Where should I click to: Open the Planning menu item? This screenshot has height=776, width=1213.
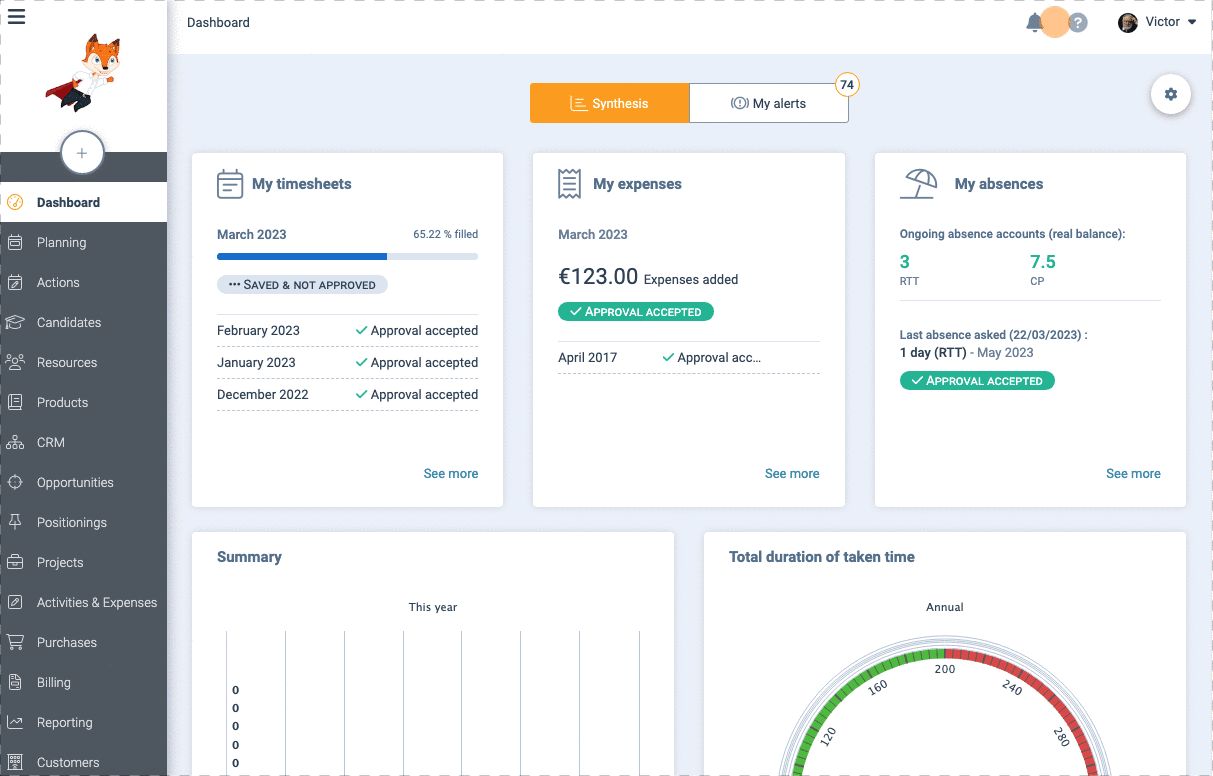point(83,242)
